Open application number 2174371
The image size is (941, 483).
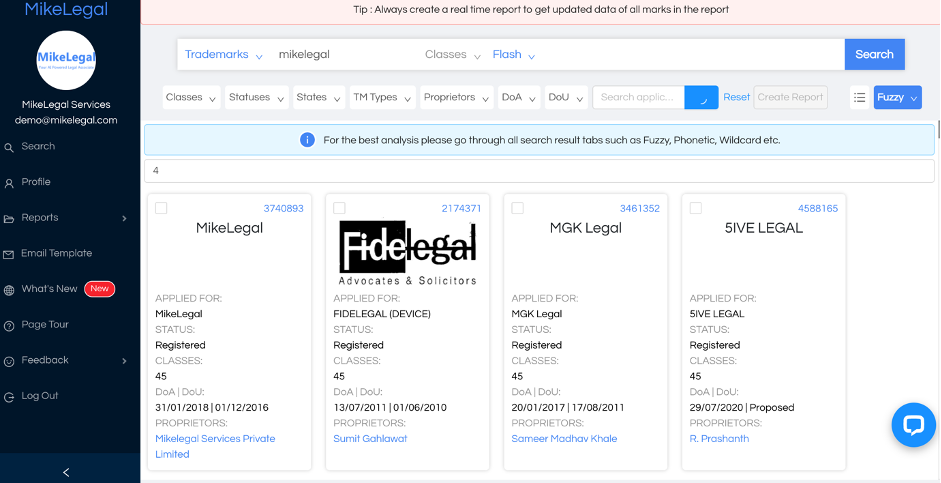pos(461,209)
